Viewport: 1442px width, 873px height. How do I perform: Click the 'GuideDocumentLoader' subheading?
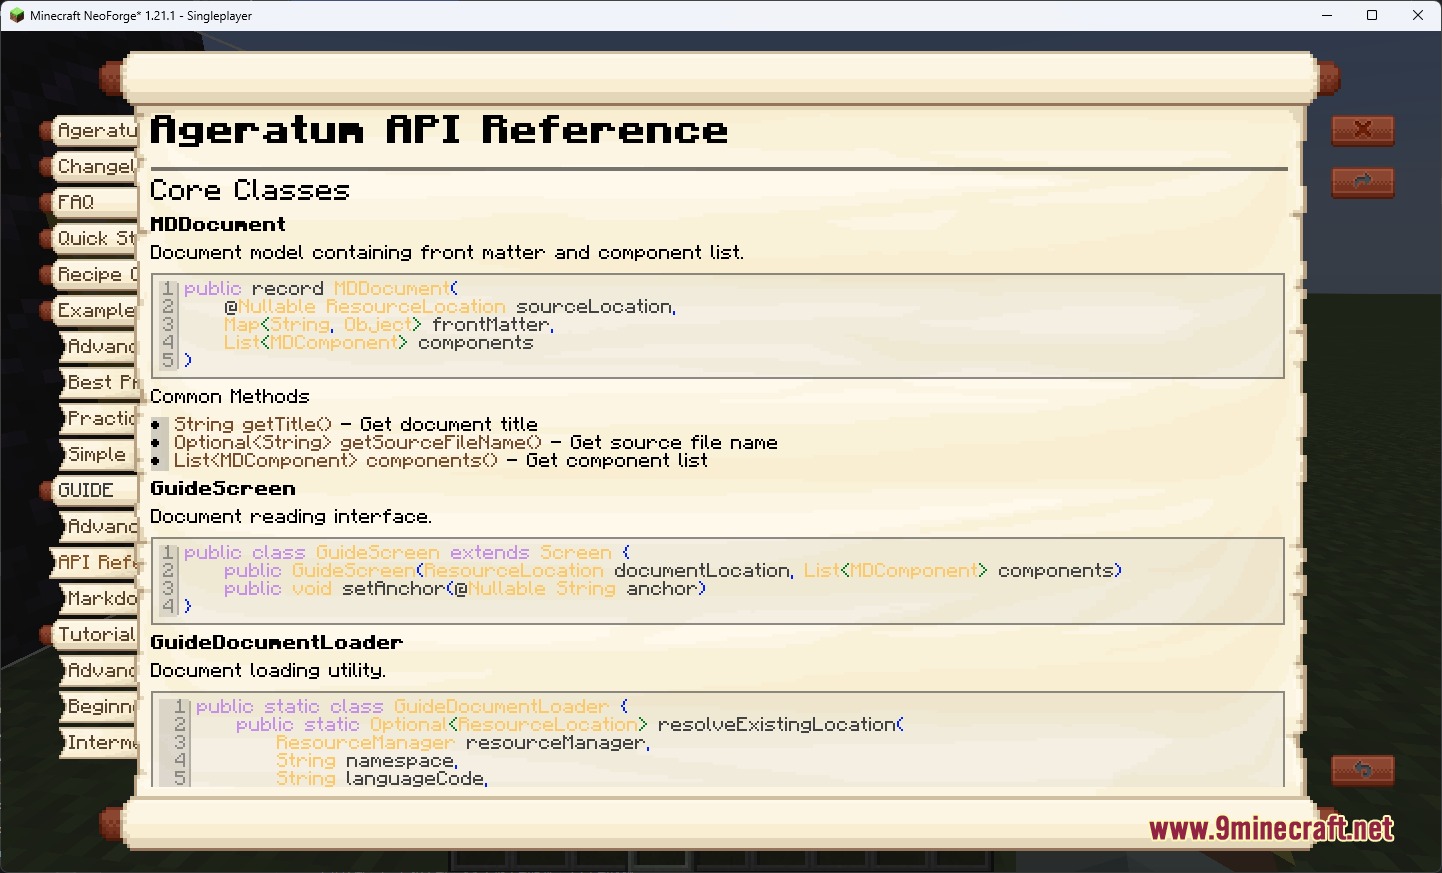click(x=277, y=642)
